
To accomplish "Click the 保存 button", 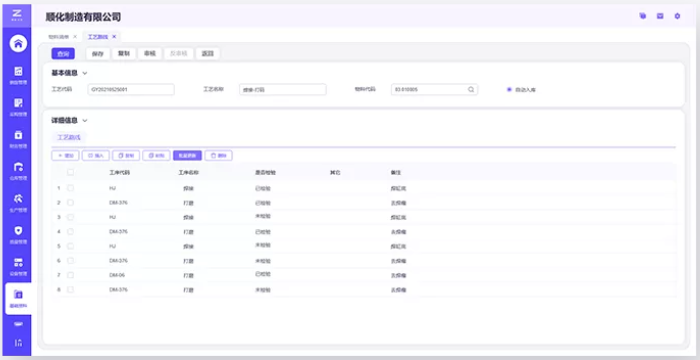I will (x=98, y=54).
